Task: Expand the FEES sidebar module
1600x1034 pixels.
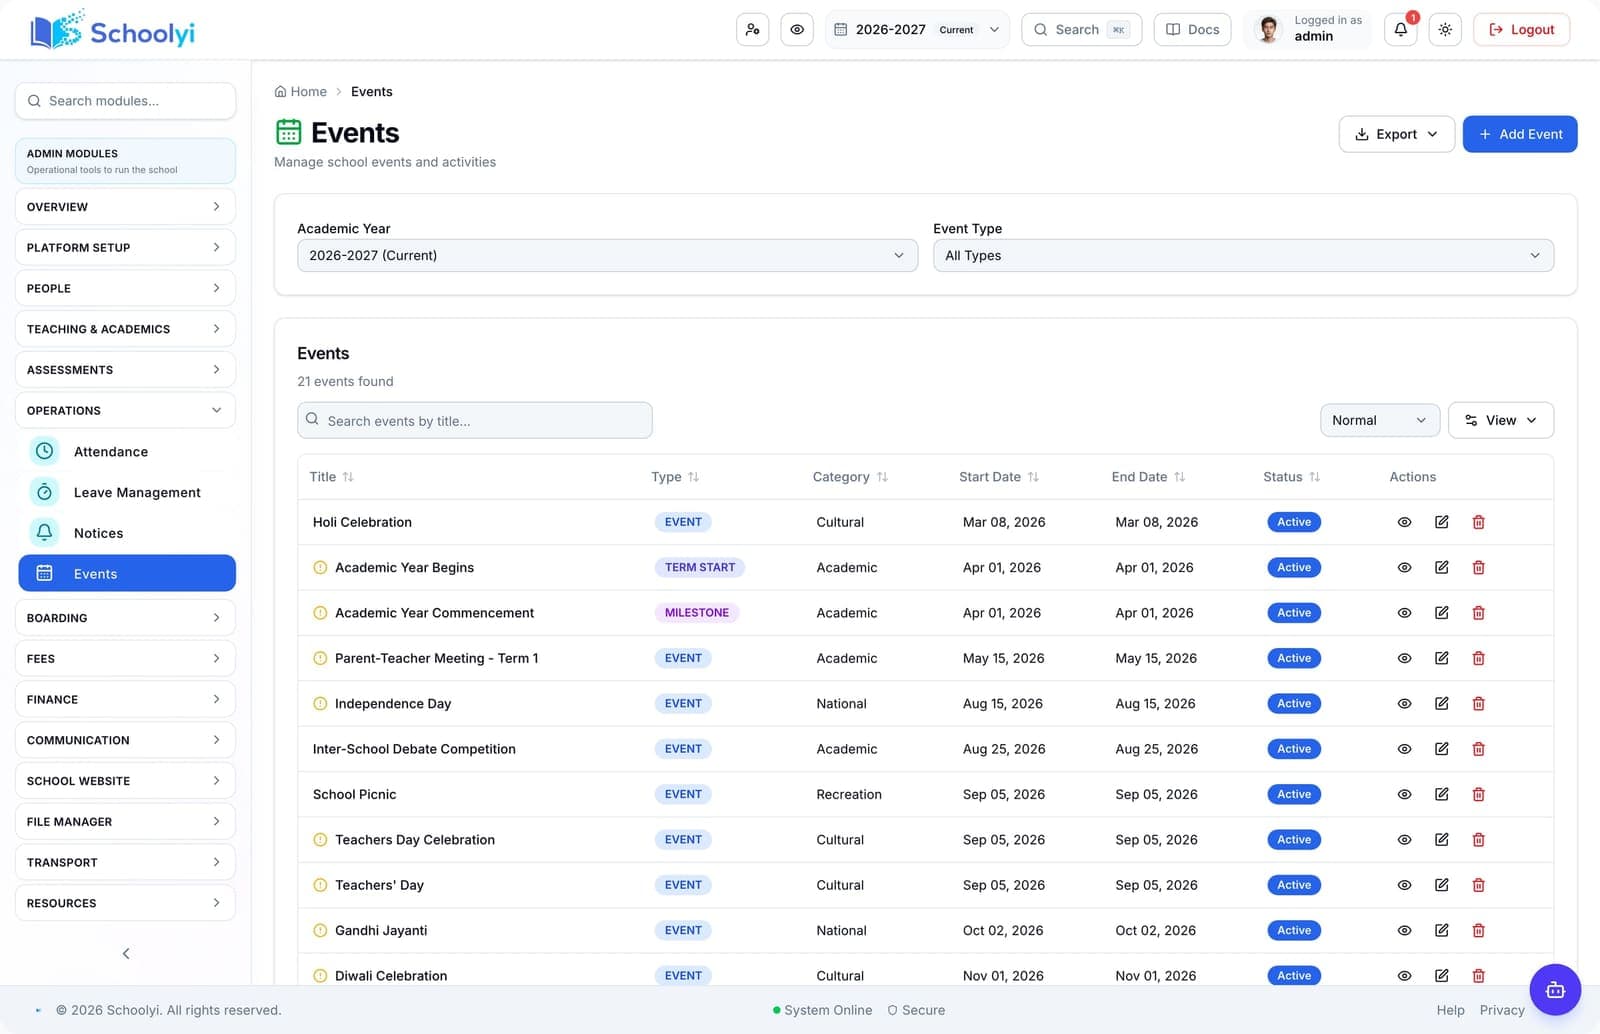Action: [x=125, y=658]
